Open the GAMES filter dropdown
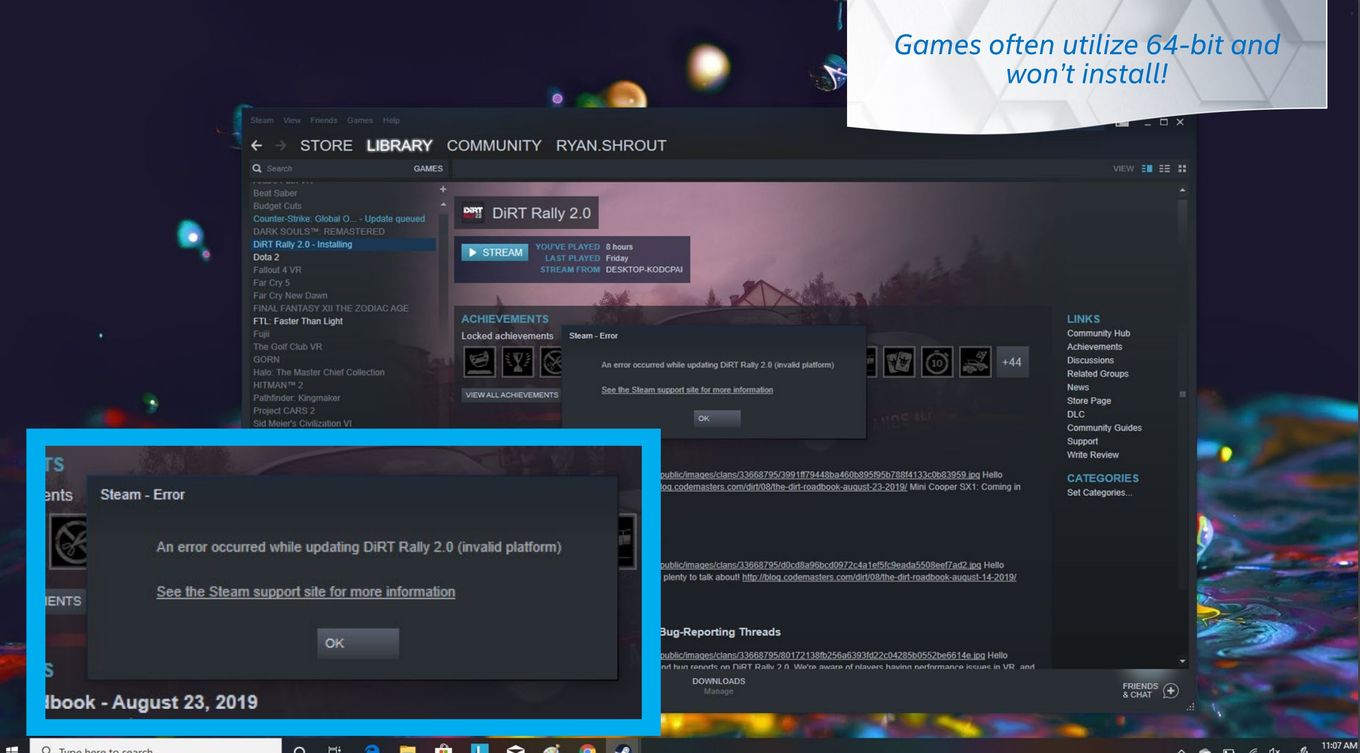This screenshot has width=1360, height=753. (428, 169)
